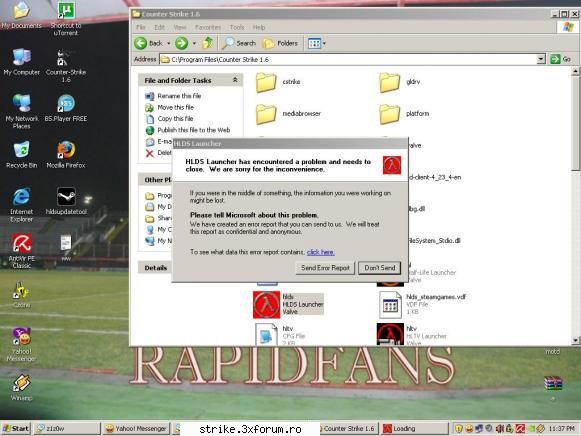
Task: Open the hldsupdatetool desktop icon
Action: click(x=66, y=196)
